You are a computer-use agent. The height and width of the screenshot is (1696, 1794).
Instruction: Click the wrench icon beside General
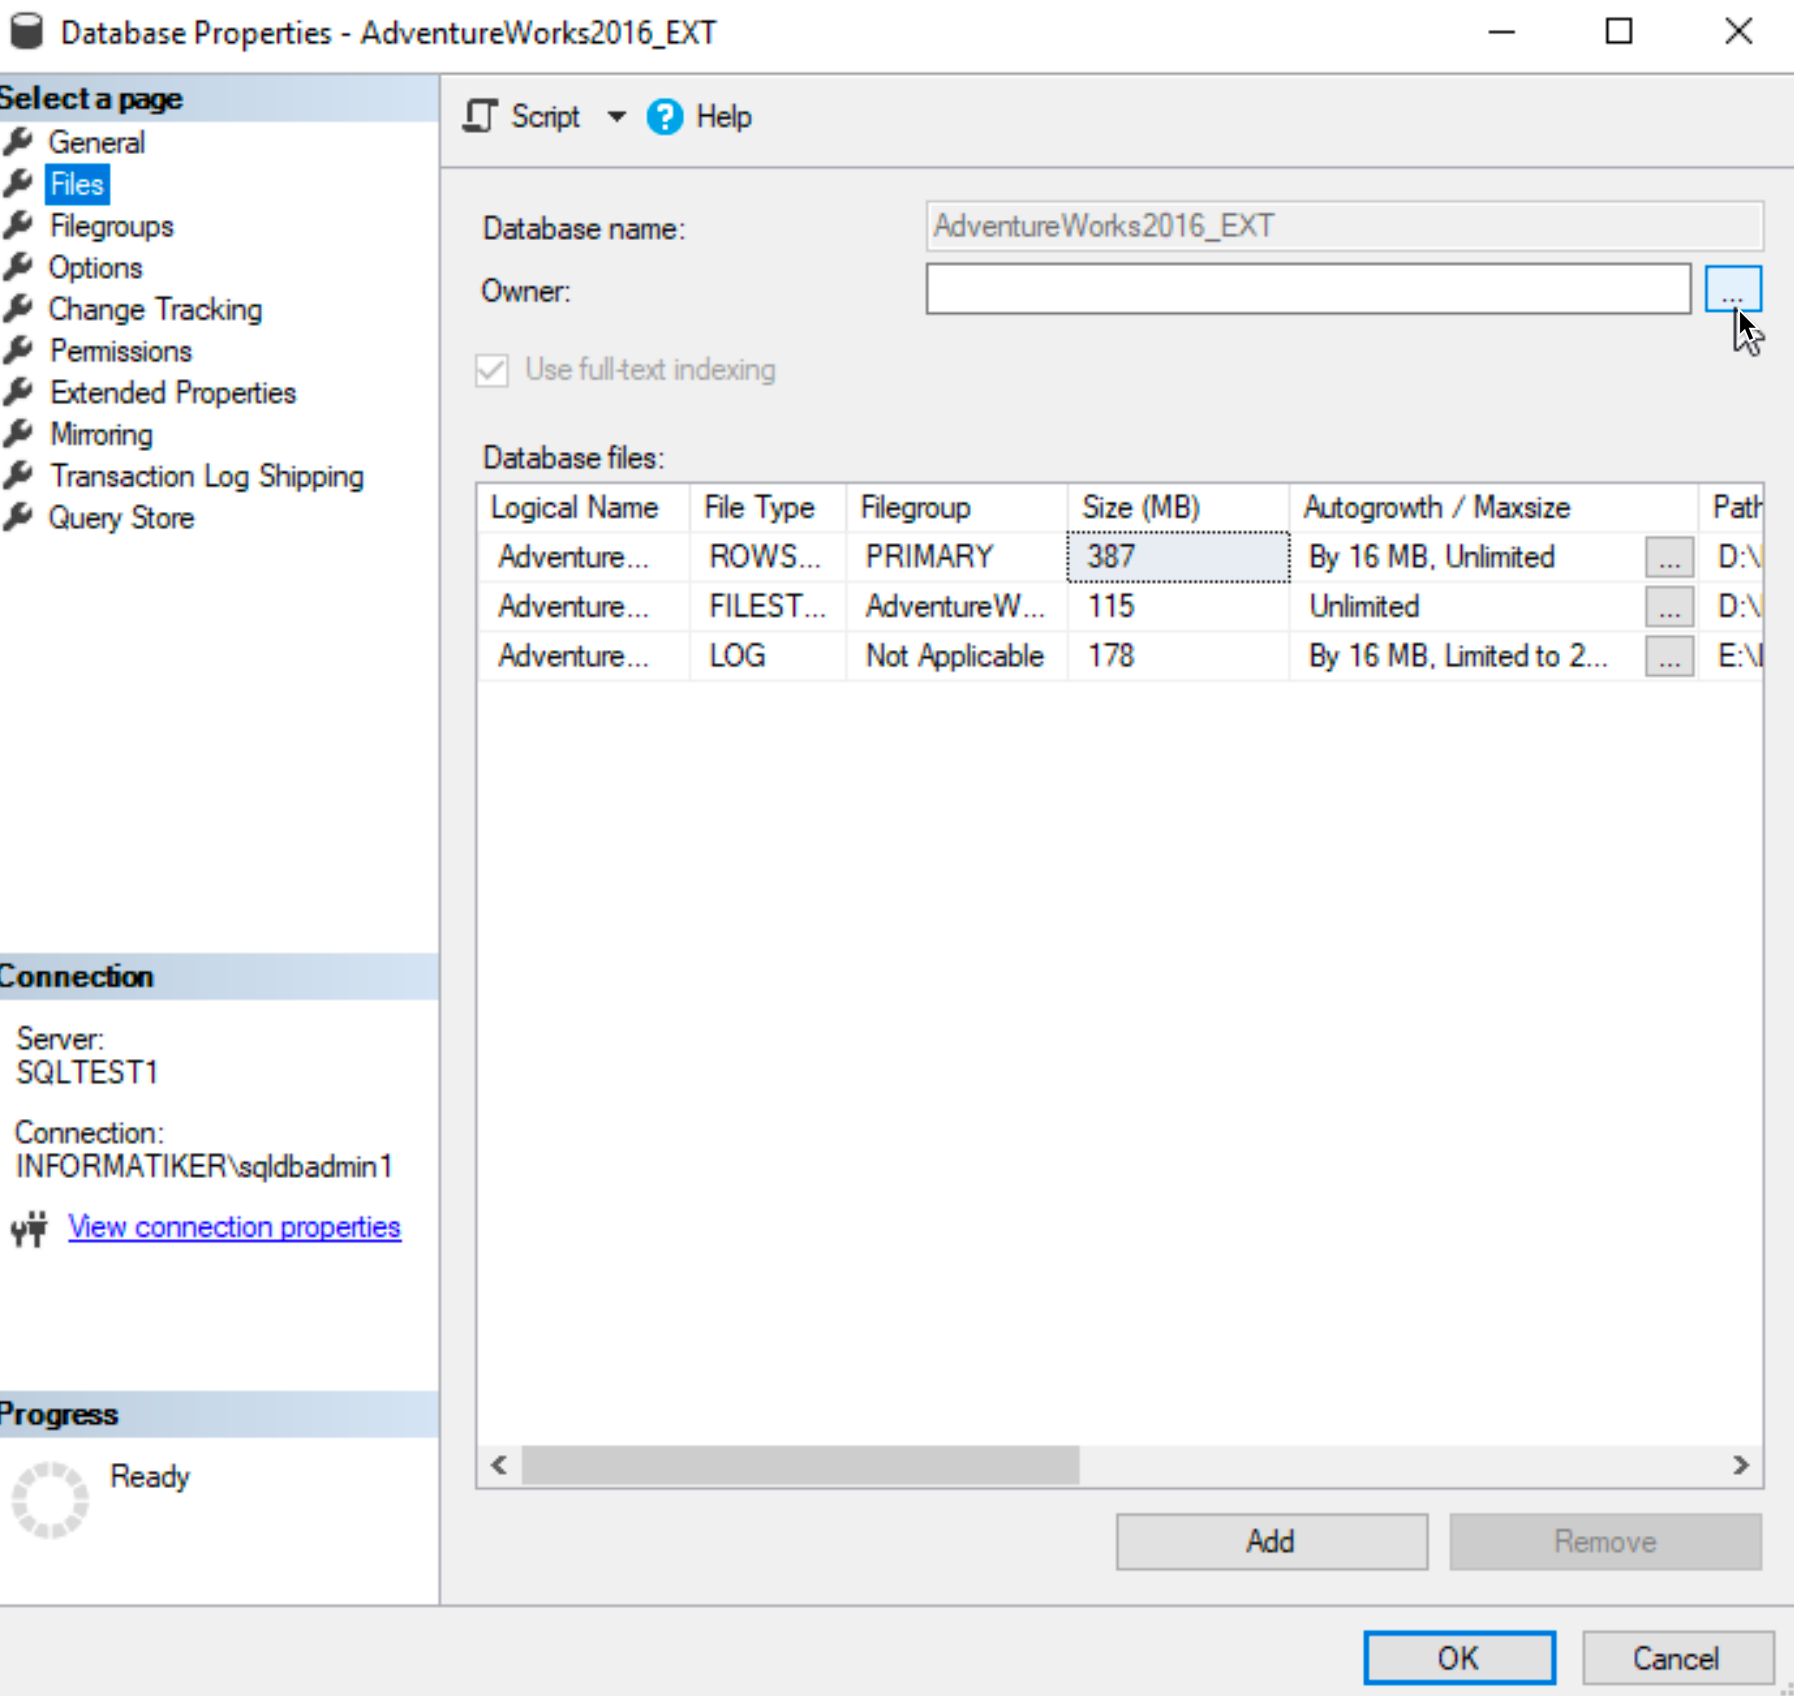point(18,142)
